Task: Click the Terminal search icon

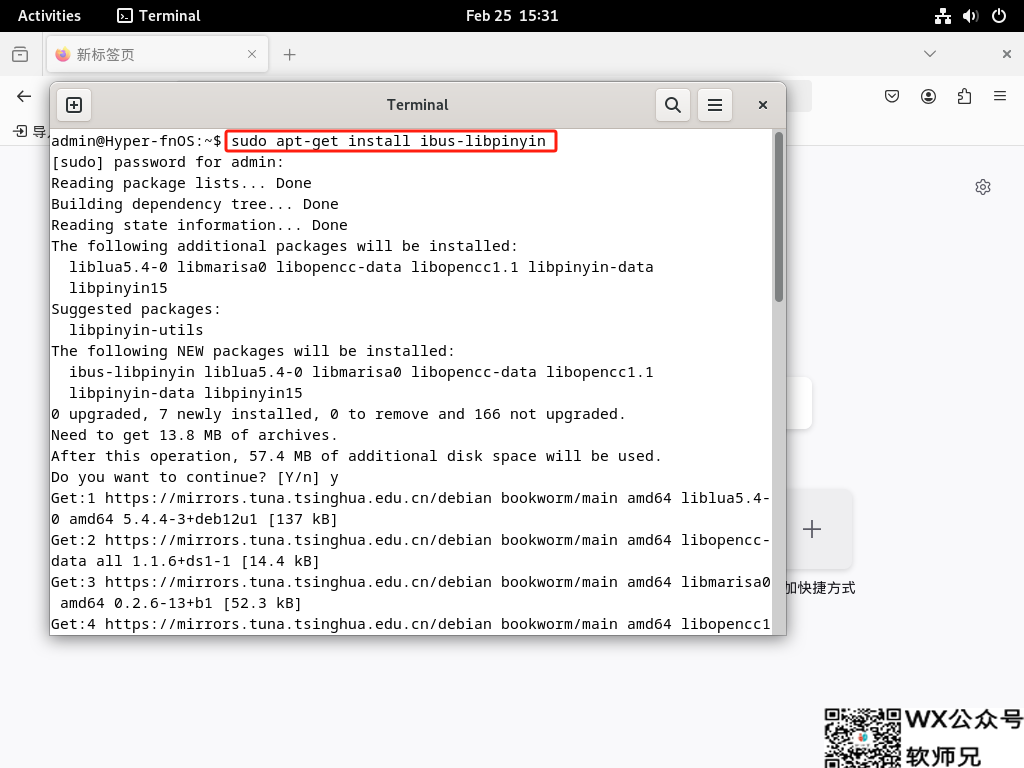Action: (x=673, y=105)
